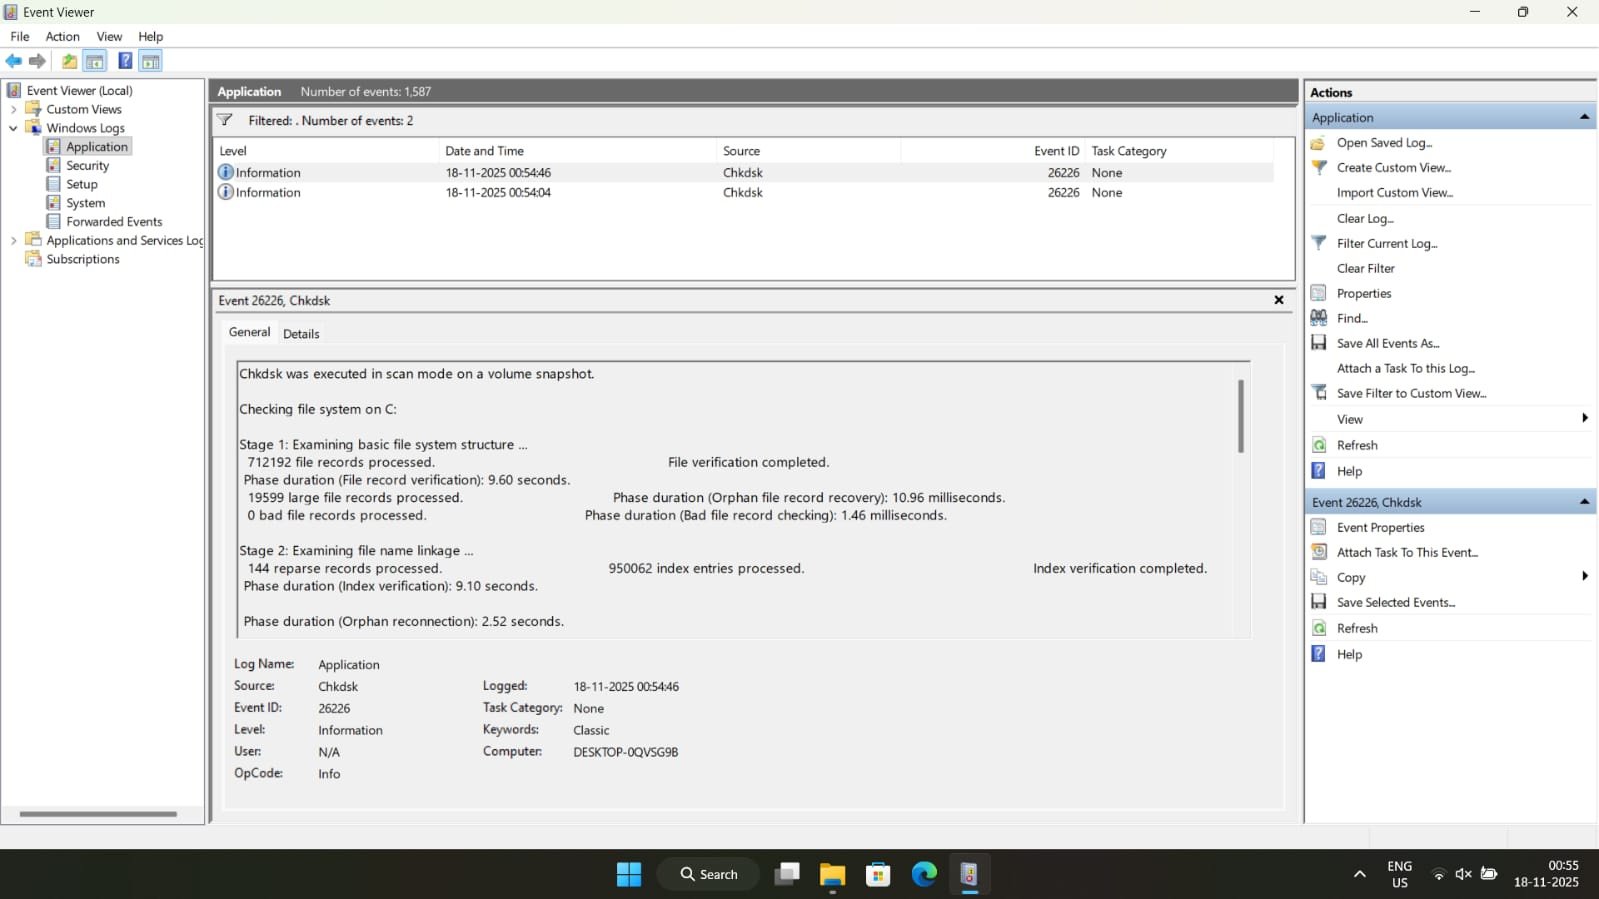Image resolution: width=1599 pixels, height=899 pixels.
Task: Click Clear Filter action
Action: click(x=1365, y=268)
